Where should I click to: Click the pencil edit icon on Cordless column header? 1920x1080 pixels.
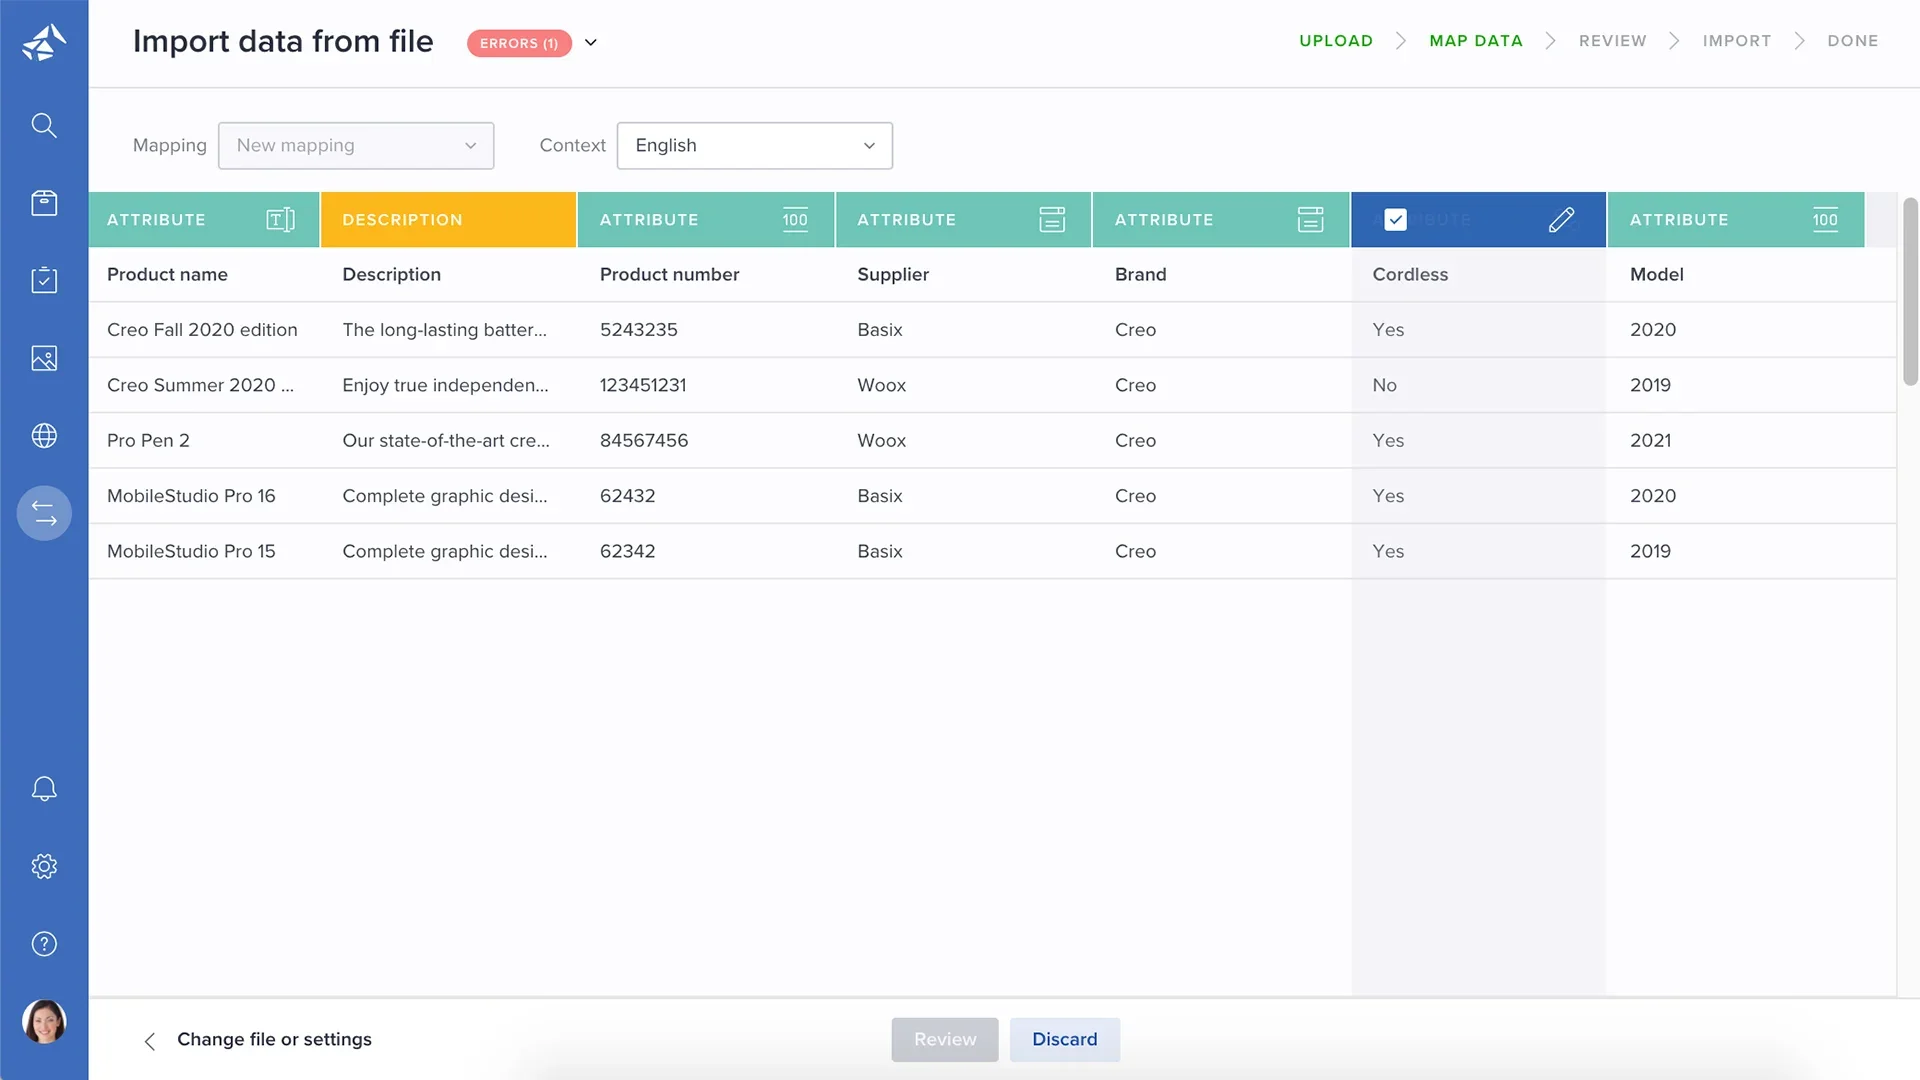tap(1561, 219)
